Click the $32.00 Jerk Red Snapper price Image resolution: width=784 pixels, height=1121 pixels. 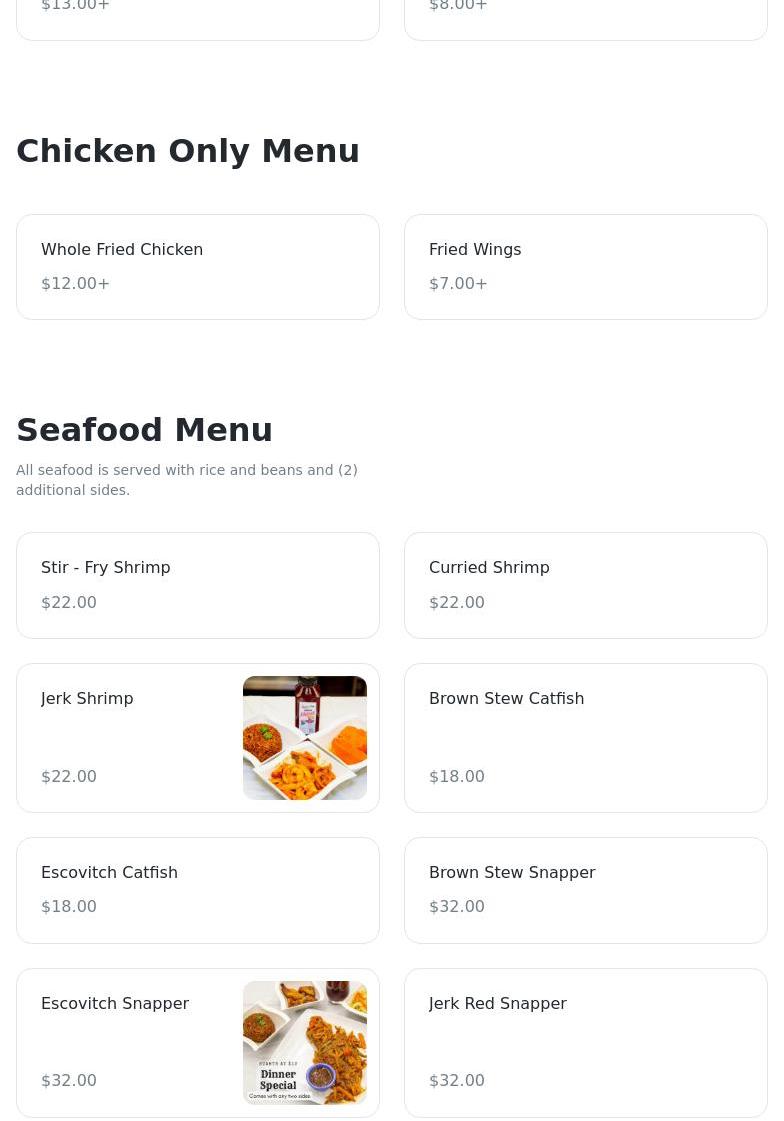click(x=457, y=1080)
